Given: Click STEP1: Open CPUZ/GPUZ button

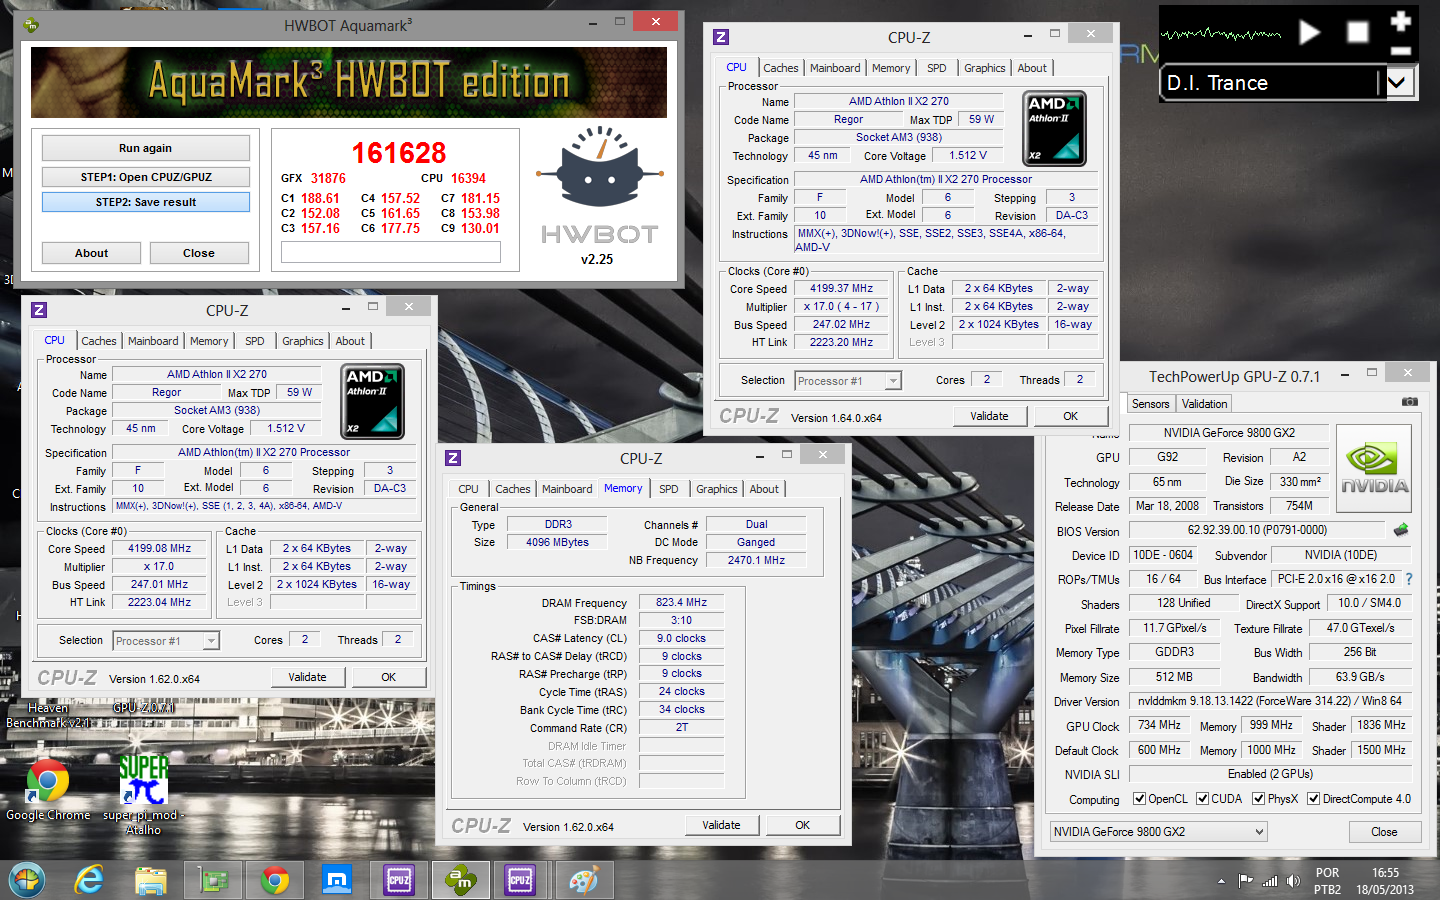Looking at the screenshot, I should 146,177.
